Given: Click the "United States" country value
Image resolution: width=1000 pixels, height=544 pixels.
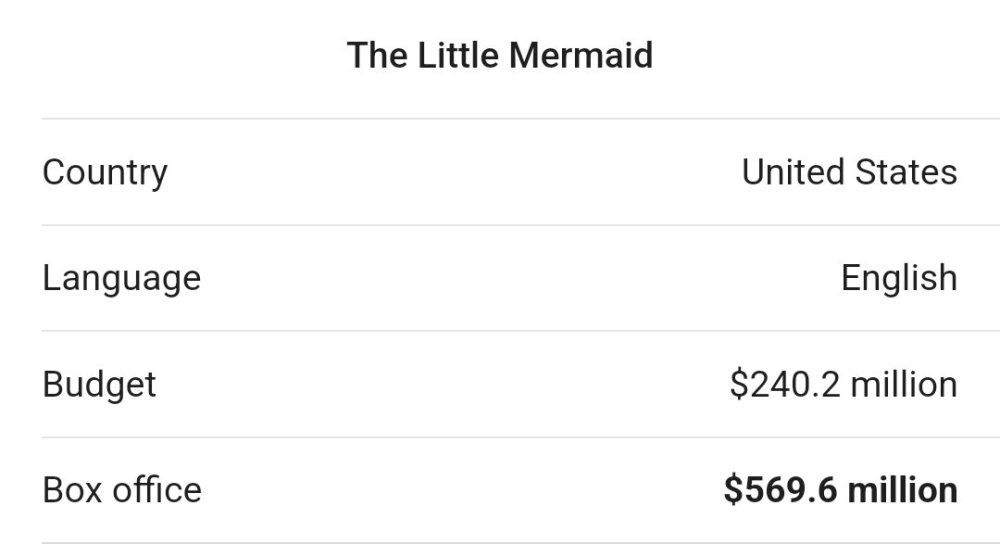Looking at the screenshot, I should 849,172.
